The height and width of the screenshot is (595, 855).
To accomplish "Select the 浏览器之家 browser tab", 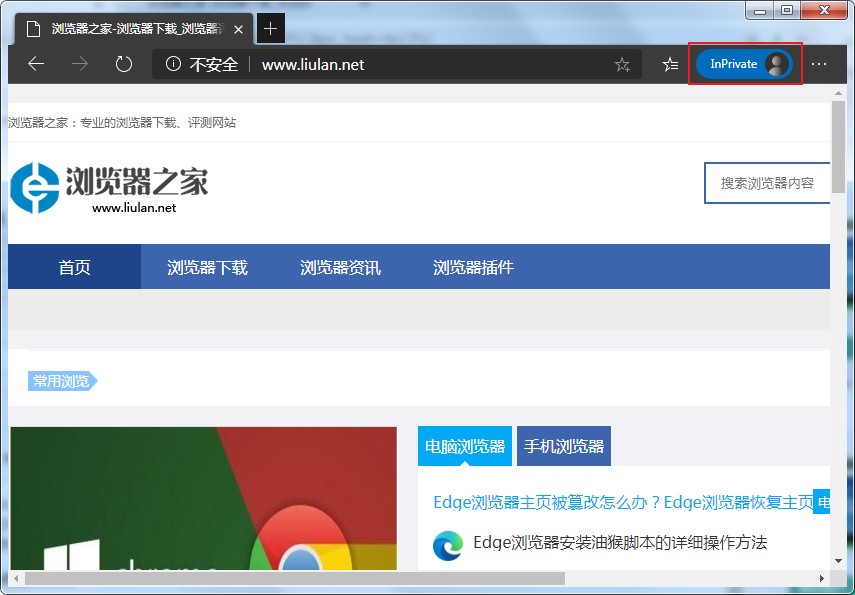I will (130, 28).
